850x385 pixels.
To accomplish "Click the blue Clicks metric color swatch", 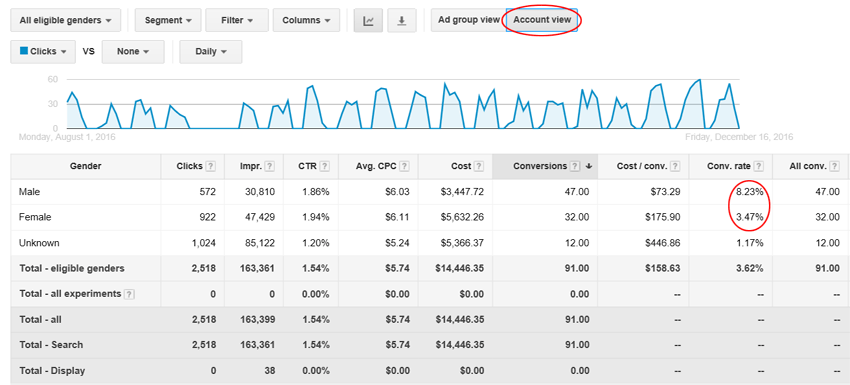I will [x=24, y=51].
